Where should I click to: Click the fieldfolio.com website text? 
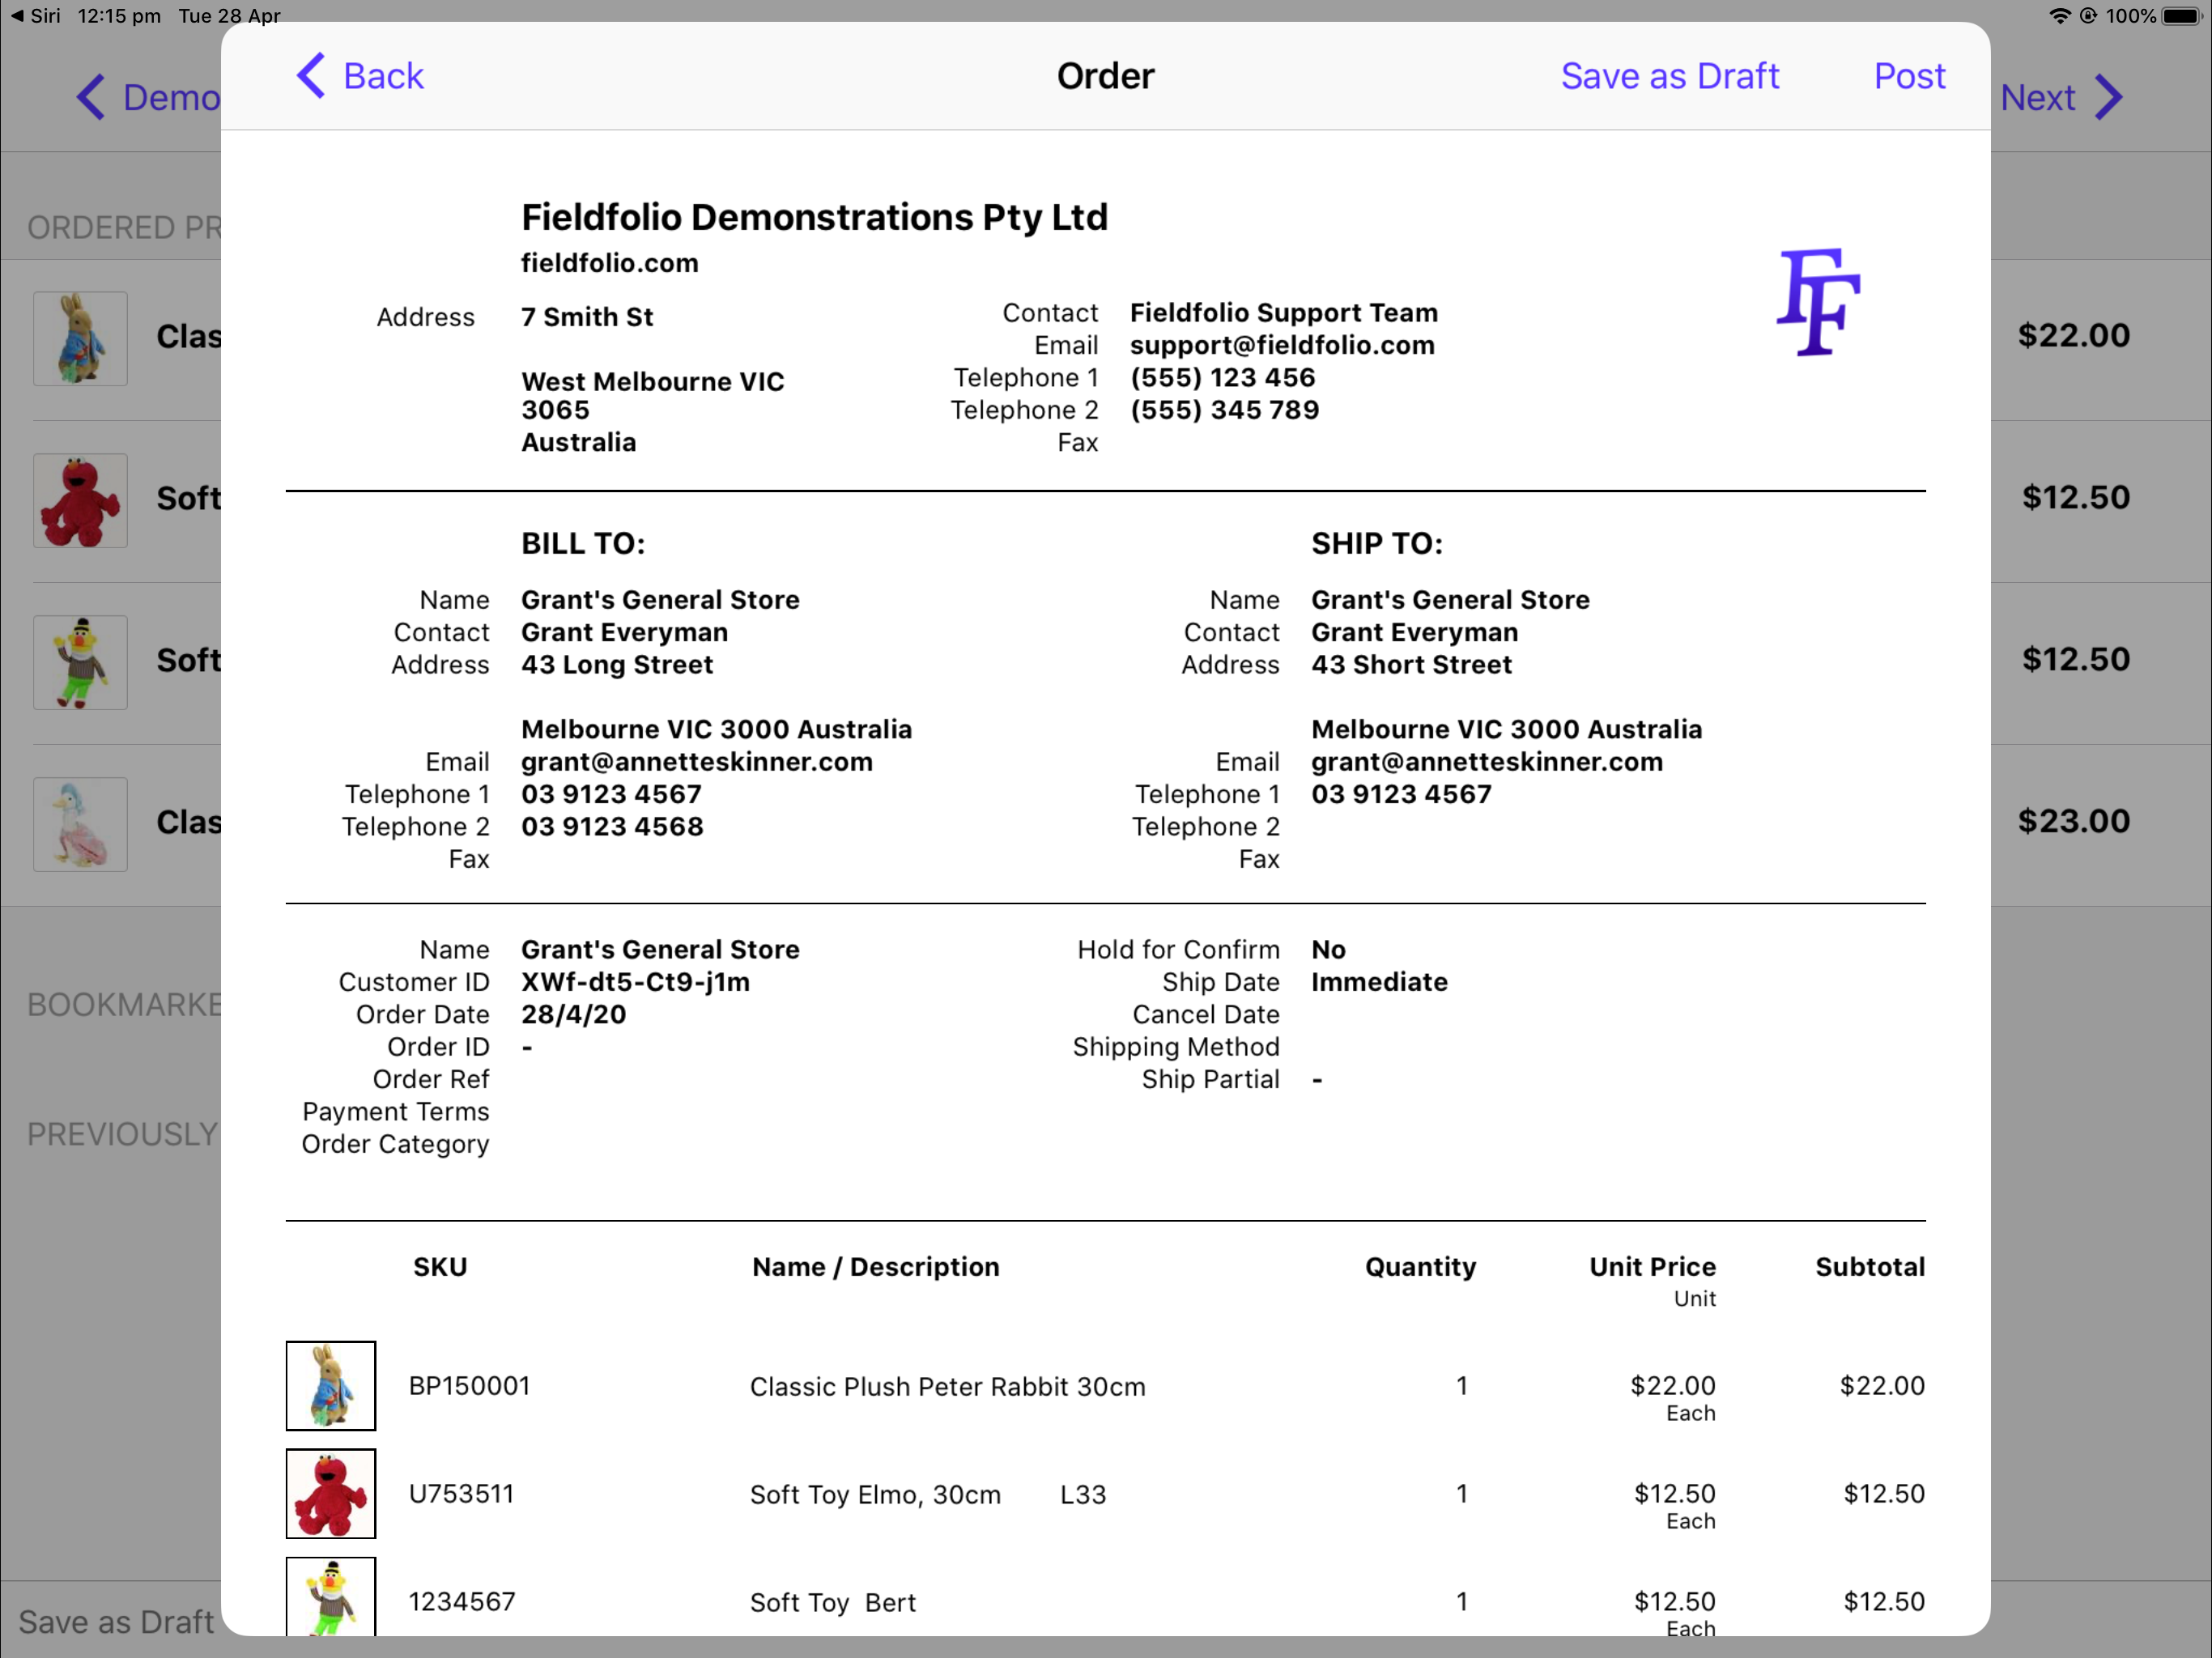point(609,263)
